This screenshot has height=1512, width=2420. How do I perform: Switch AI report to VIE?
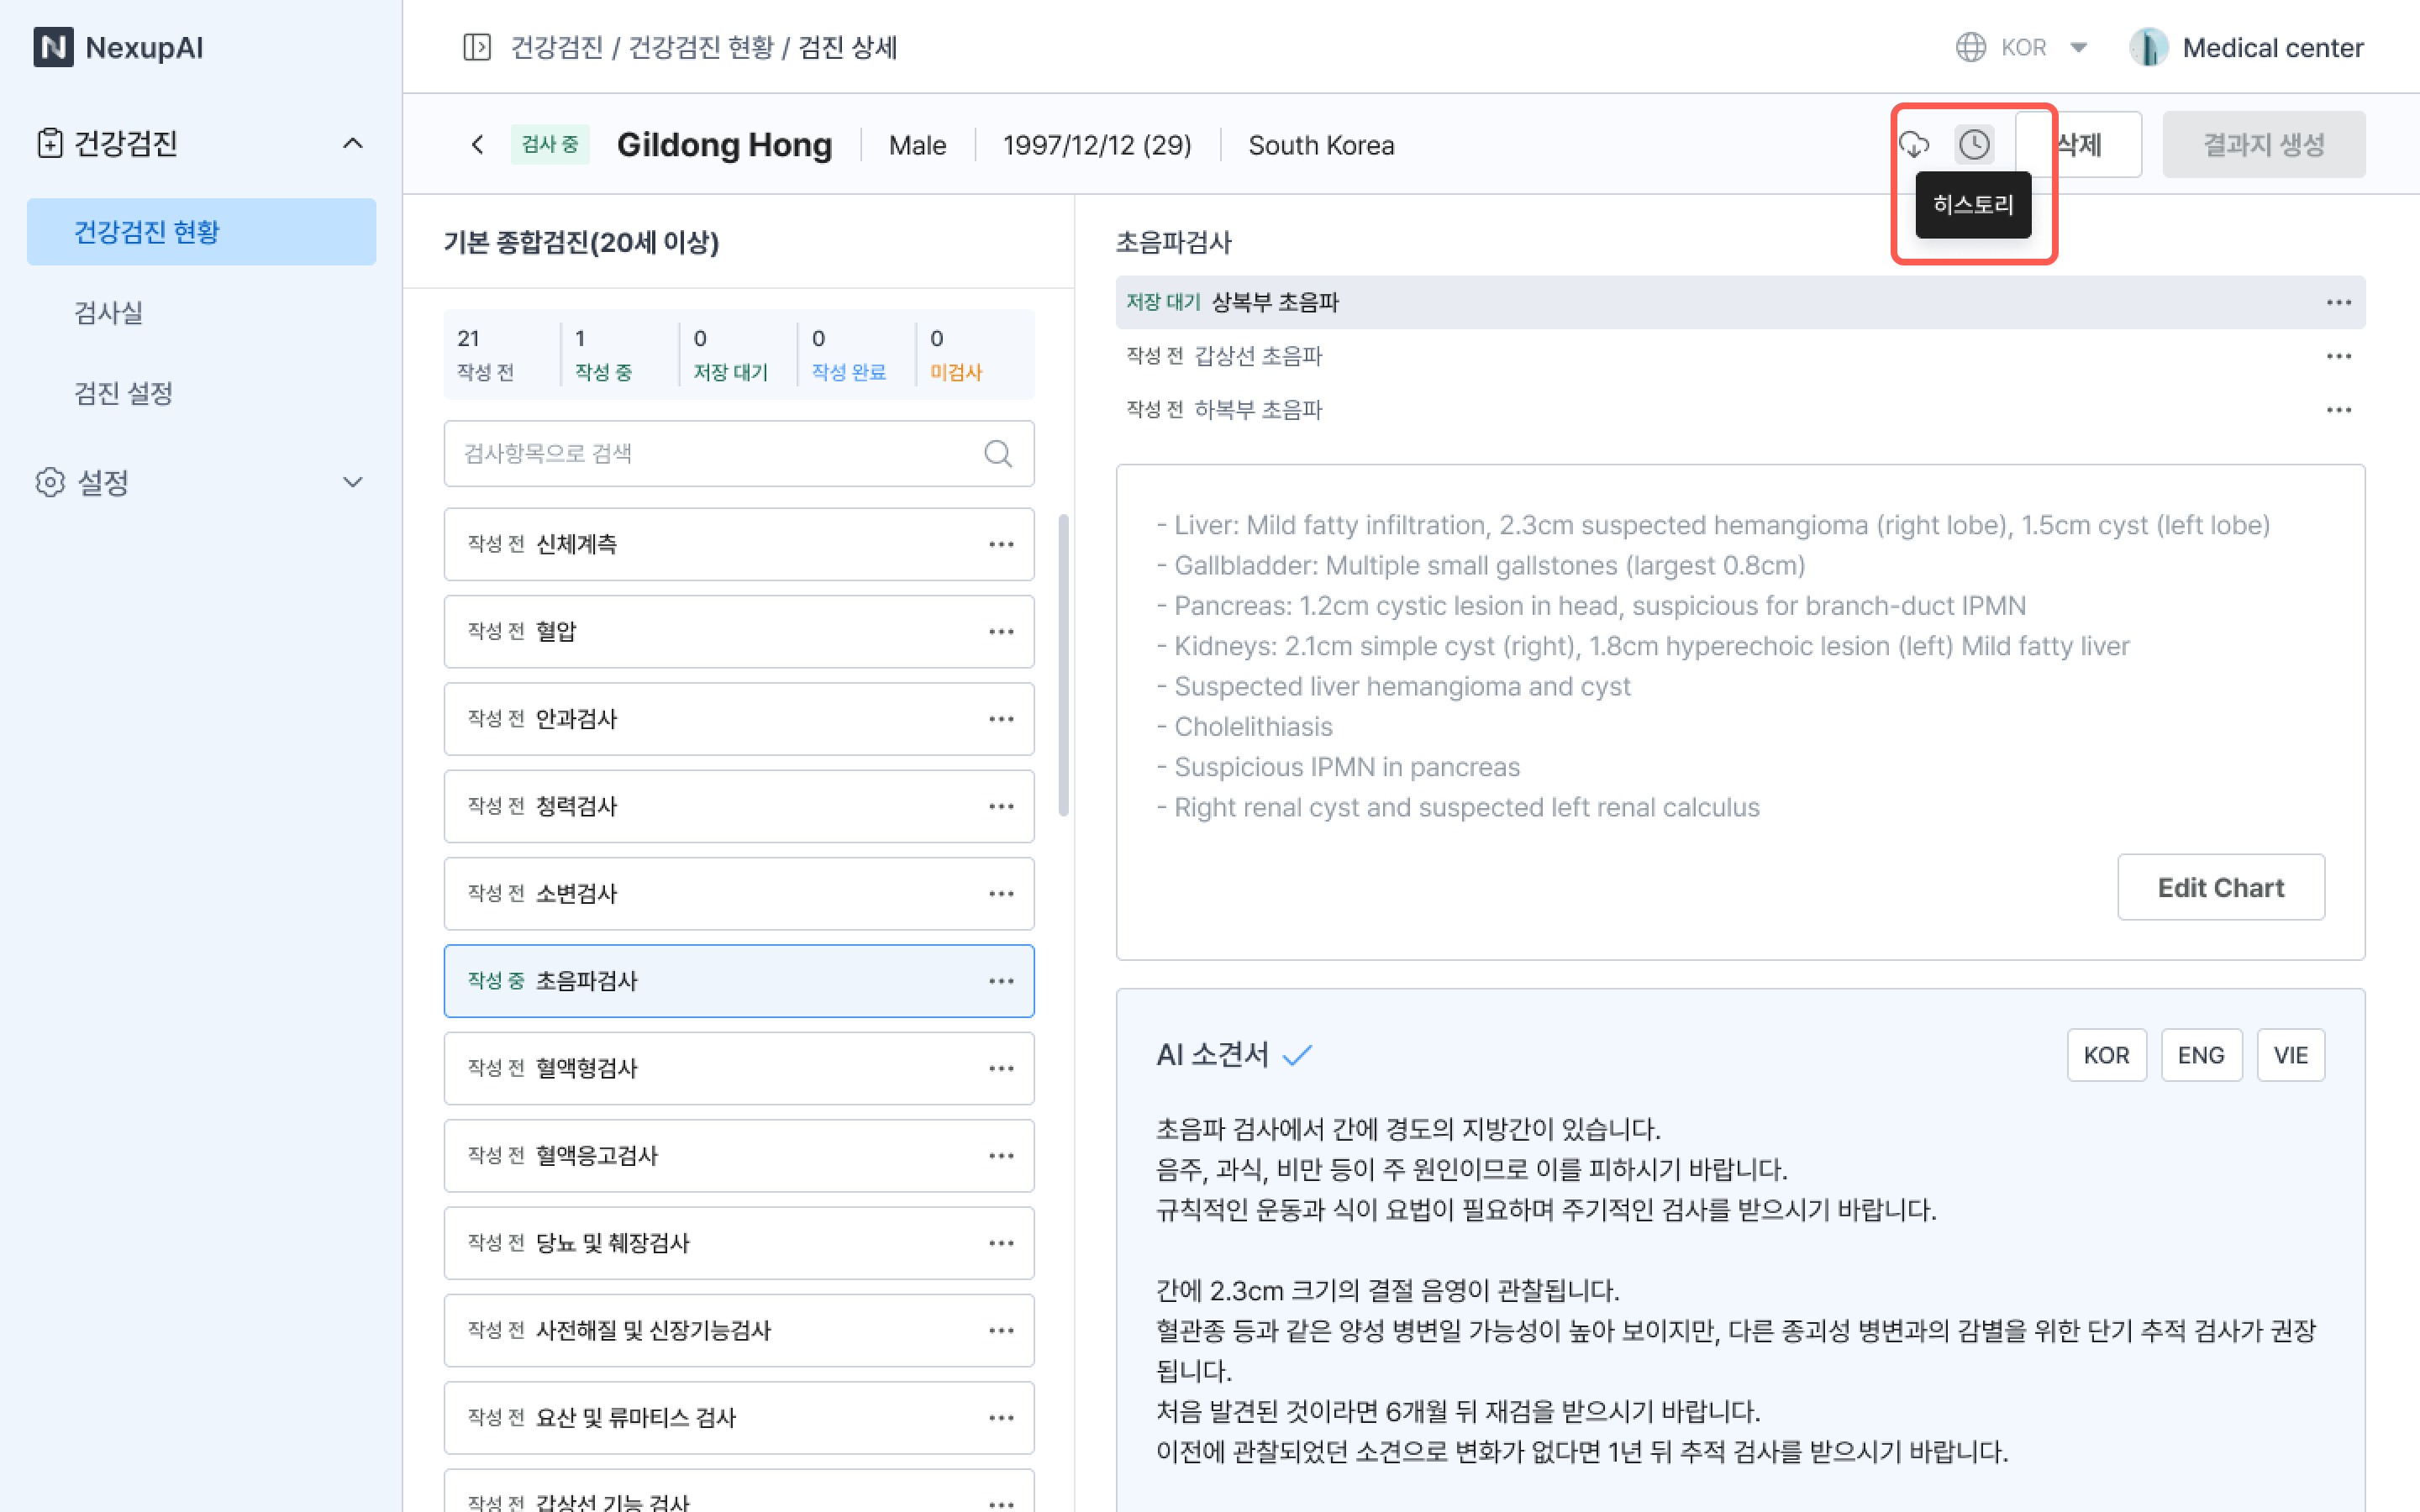[x=2290, y=1055]
